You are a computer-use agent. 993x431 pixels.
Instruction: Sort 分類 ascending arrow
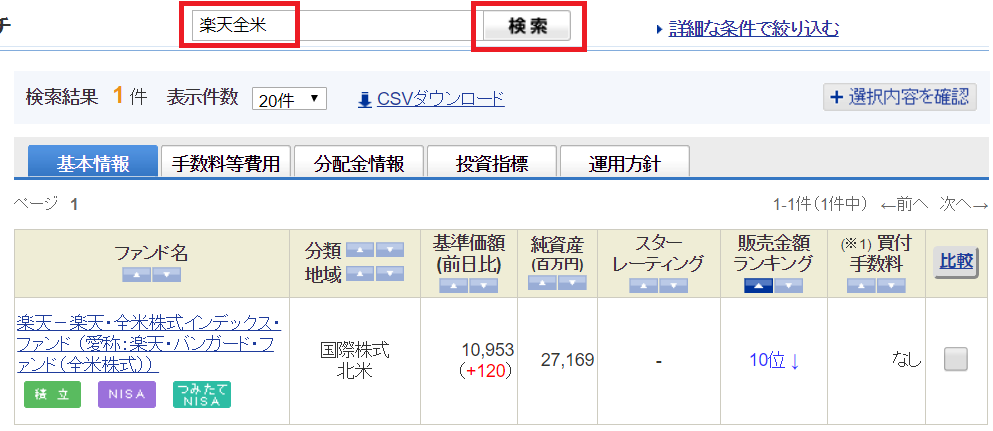(x=360, y=250)
